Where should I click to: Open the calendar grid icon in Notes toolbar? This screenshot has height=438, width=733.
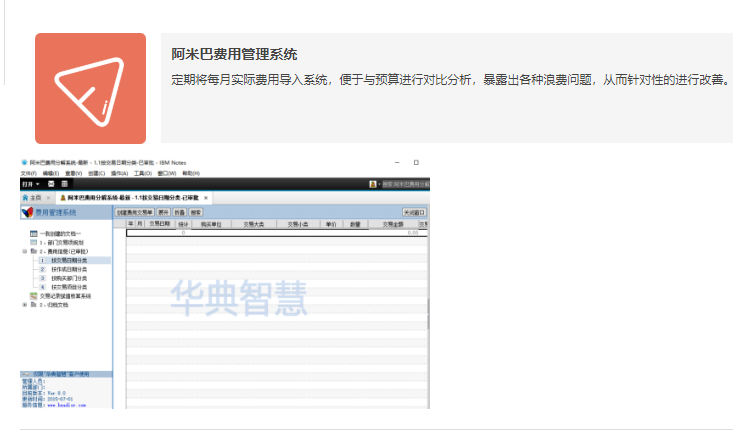tap(65, 184)
